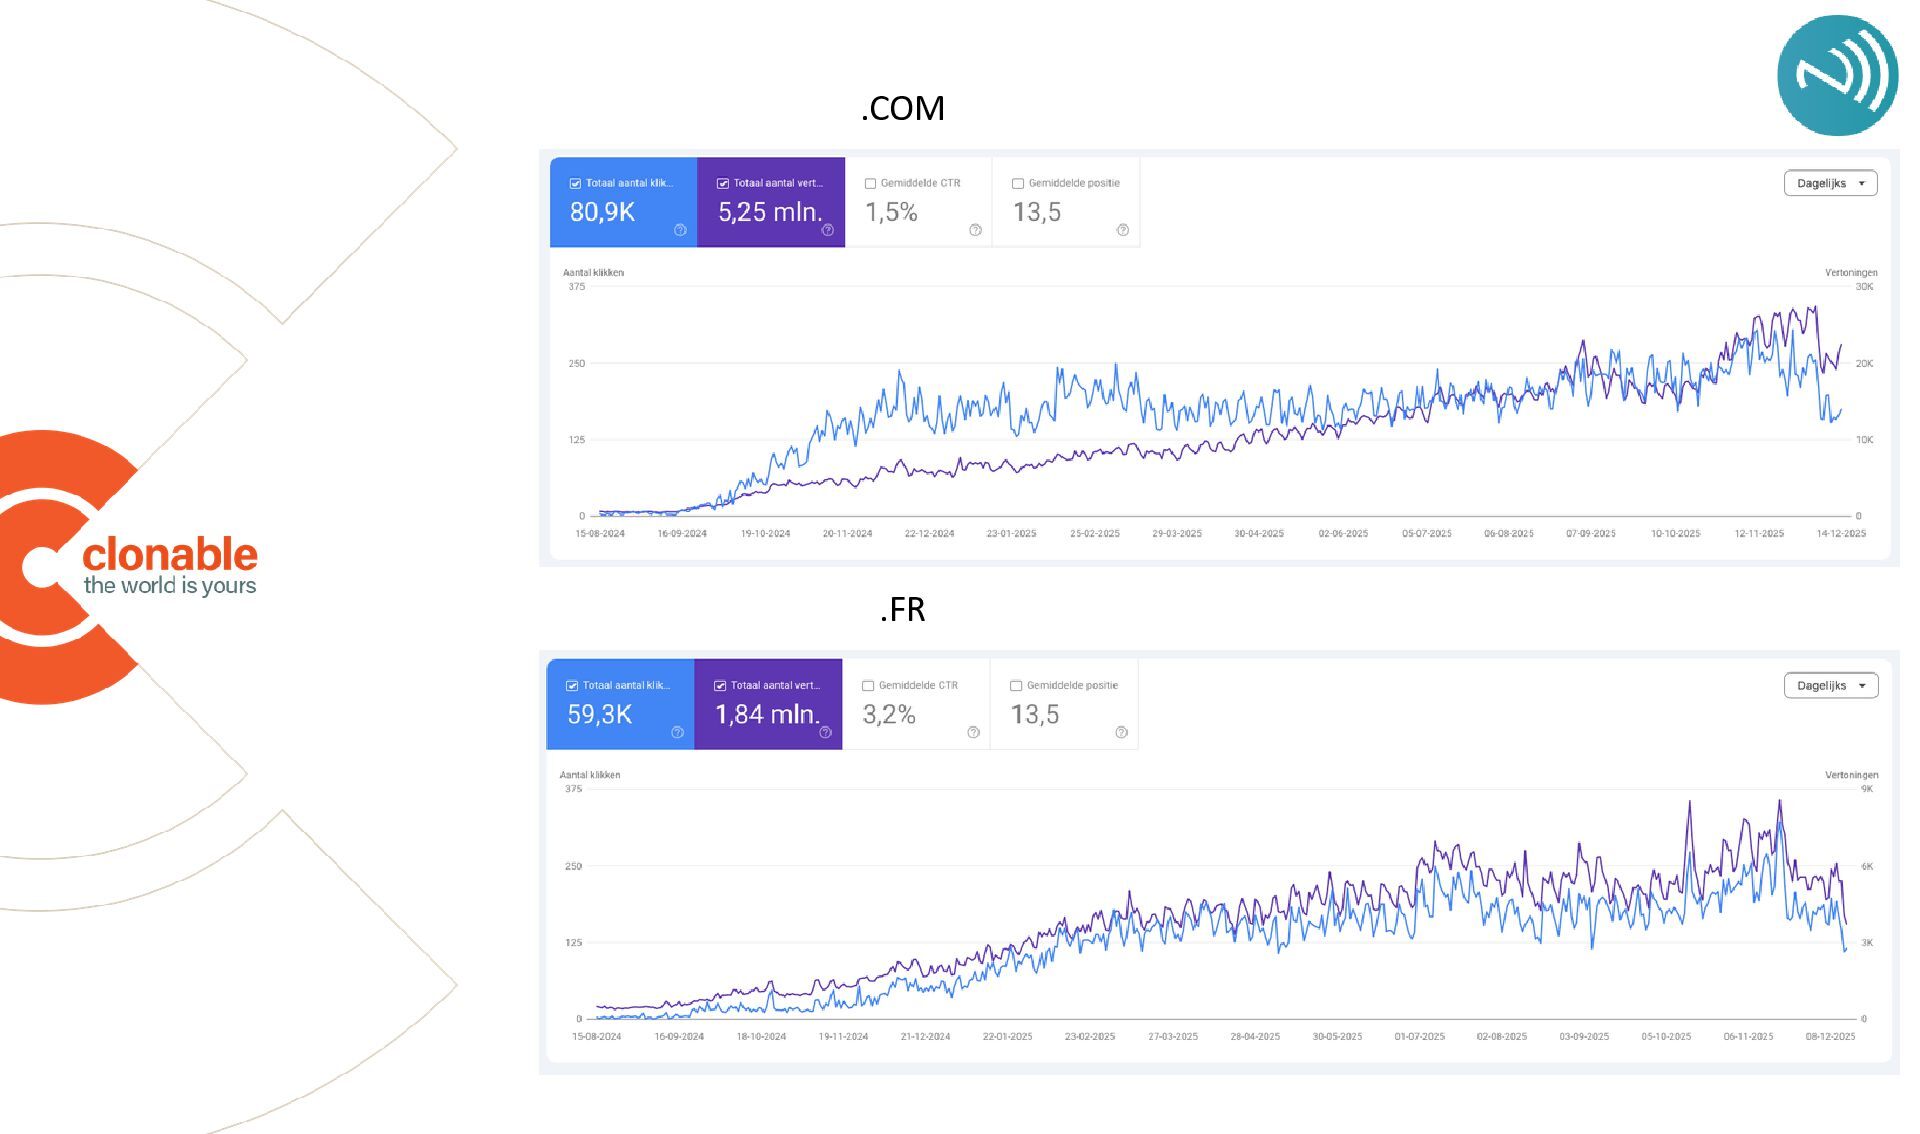Click help icon on .COM impressions card

828,230
